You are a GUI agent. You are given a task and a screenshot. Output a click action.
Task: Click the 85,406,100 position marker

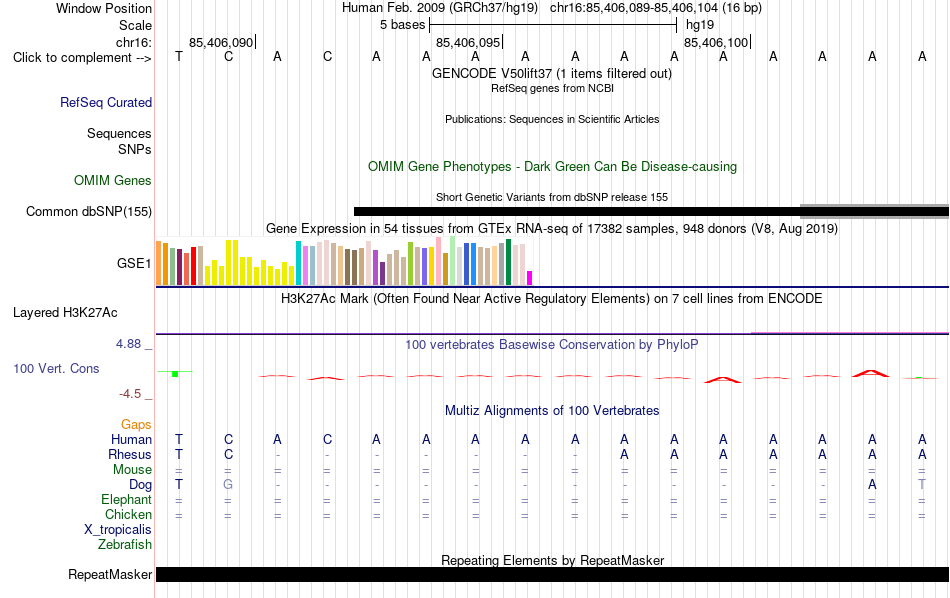[716, 42]
